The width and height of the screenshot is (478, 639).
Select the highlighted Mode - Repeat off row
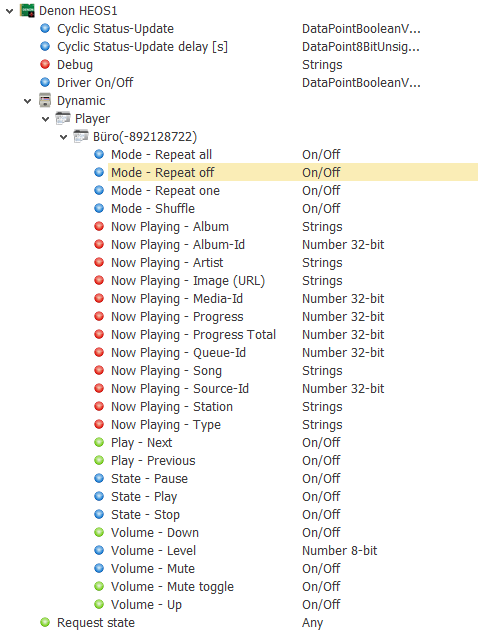[293, 172]
